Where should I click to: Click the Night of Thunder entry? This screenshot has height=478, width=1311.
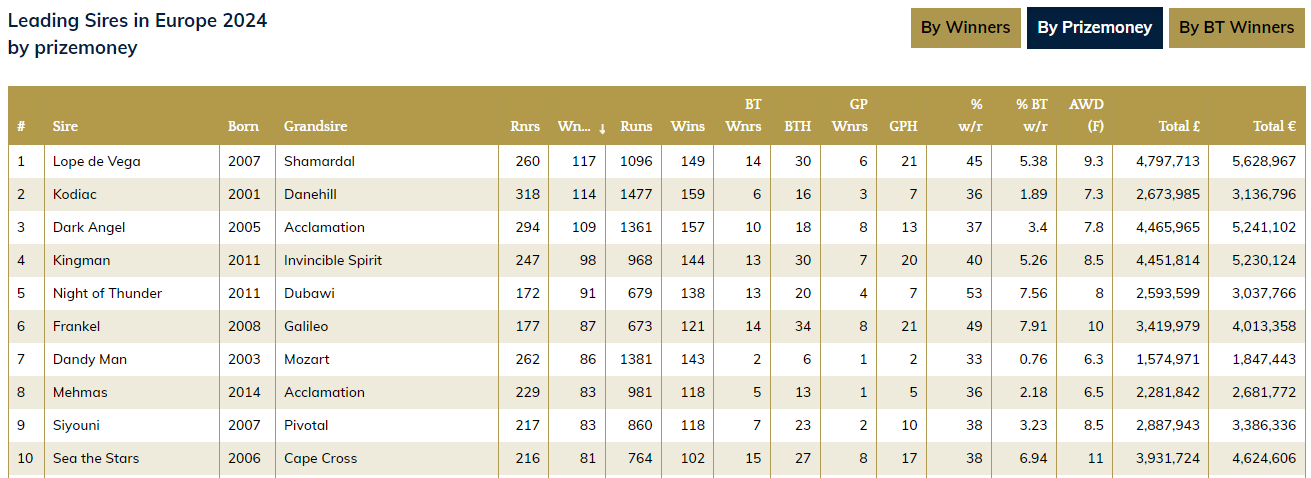pos(107,293)
